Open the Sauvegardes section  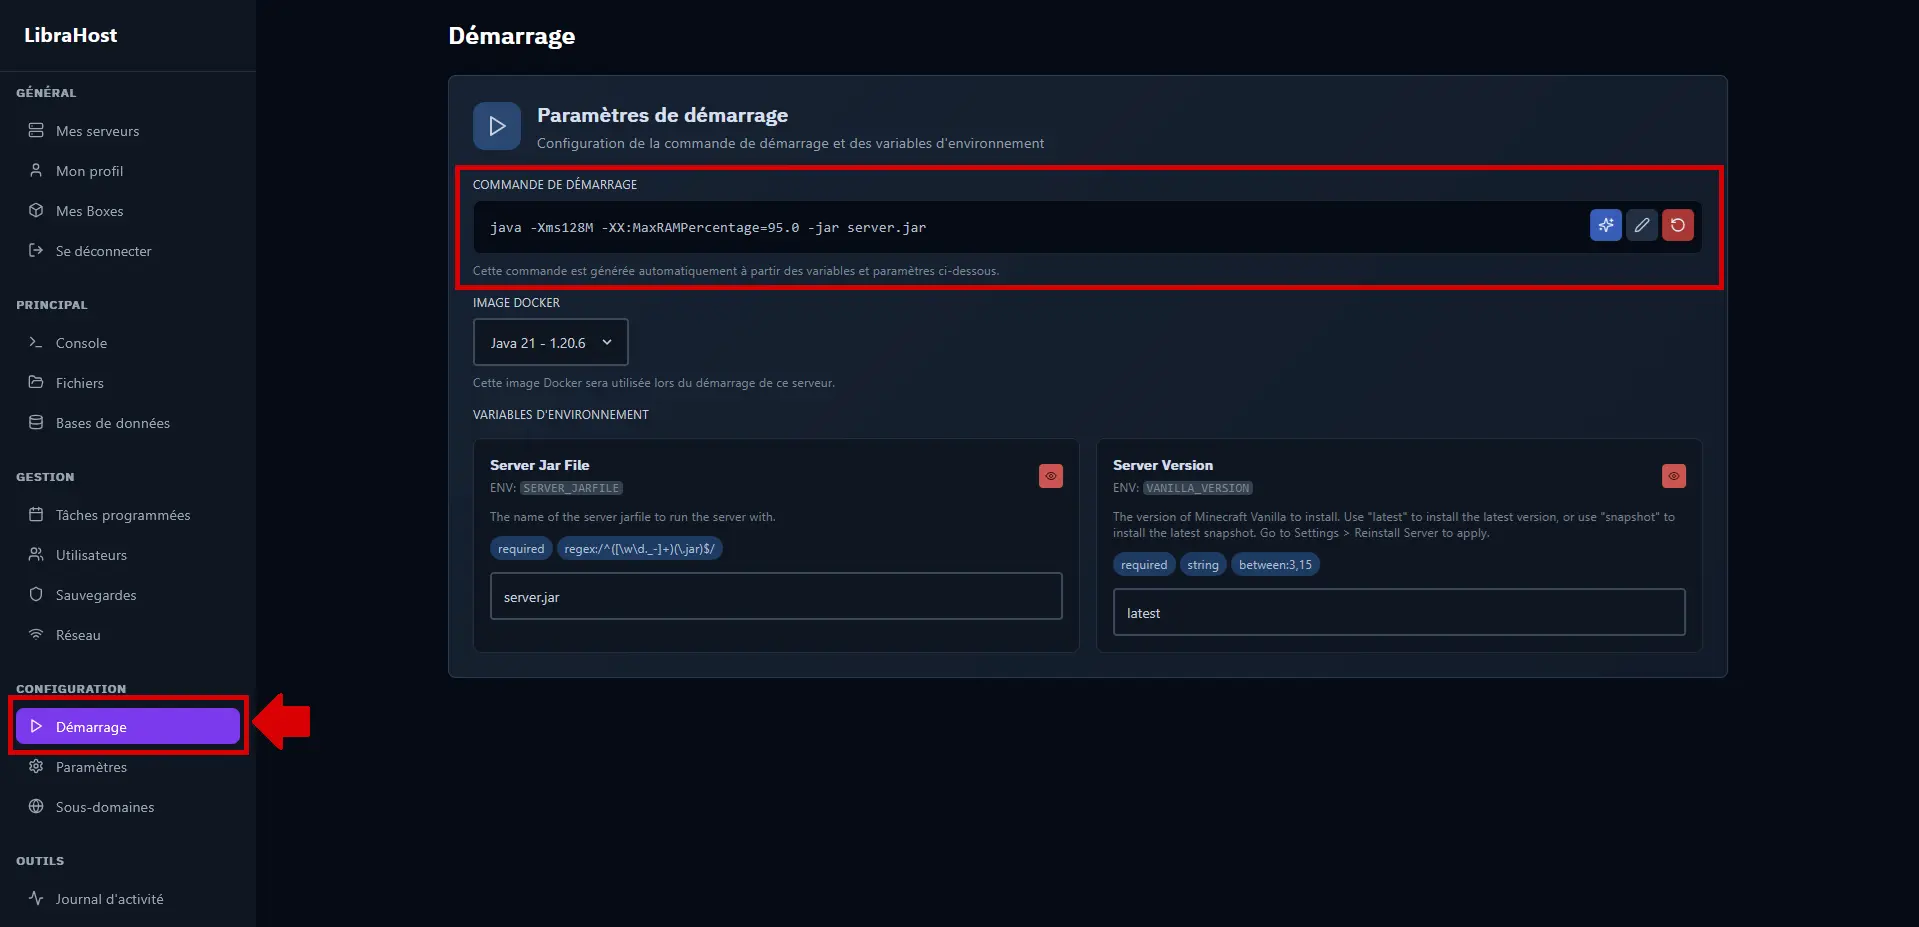[x=95, y=594]
